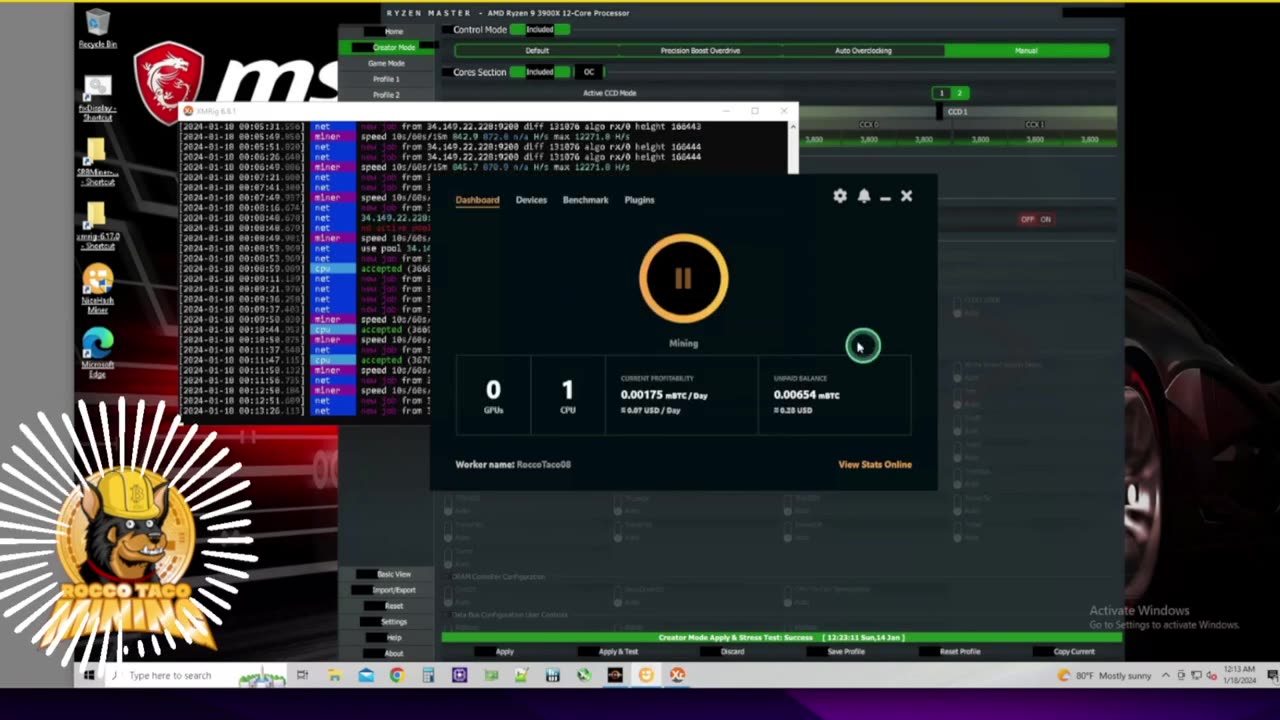
Task: Minimize the NiceHash Miner window
Action: tap(885, 197)
